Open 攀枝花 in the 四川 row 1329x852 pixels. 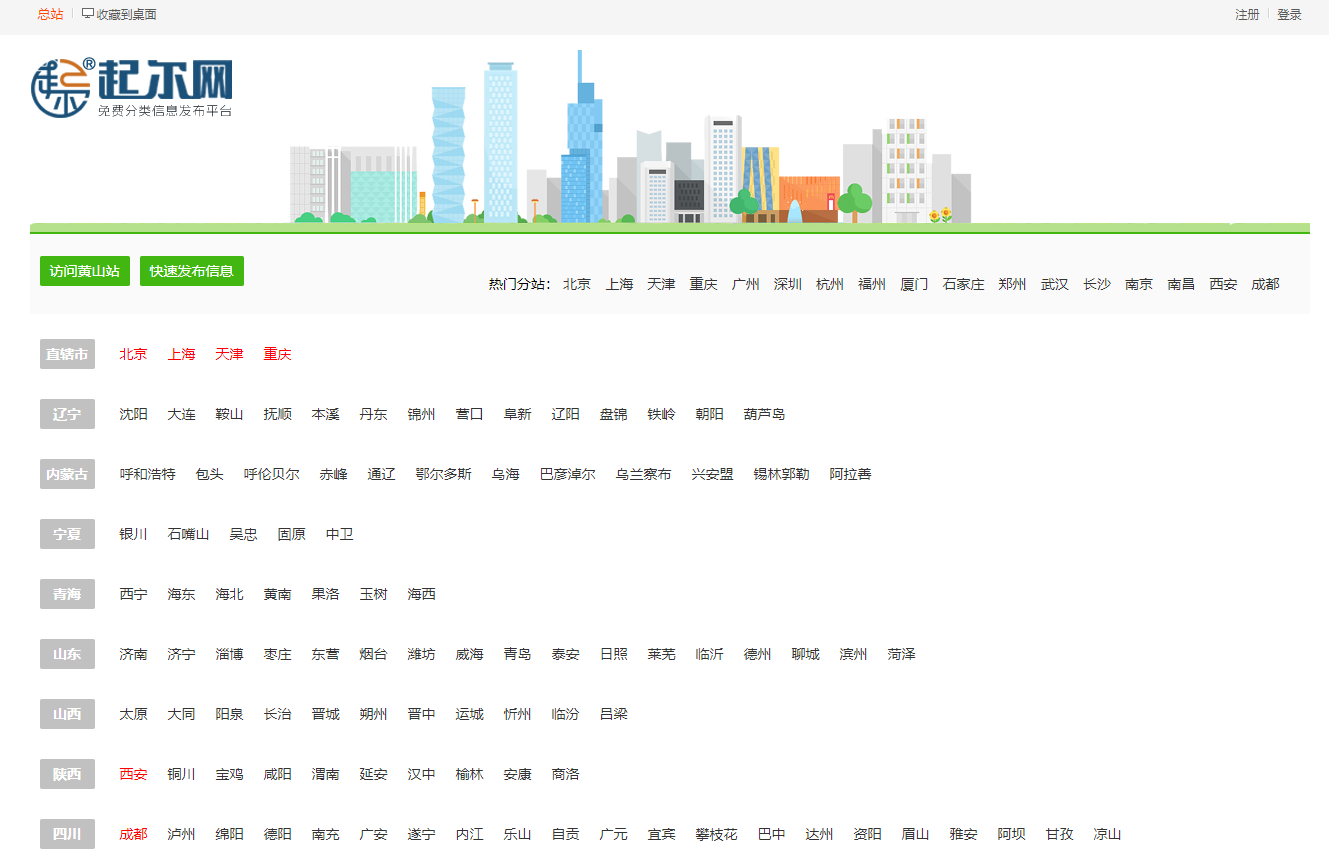(716, 834)
